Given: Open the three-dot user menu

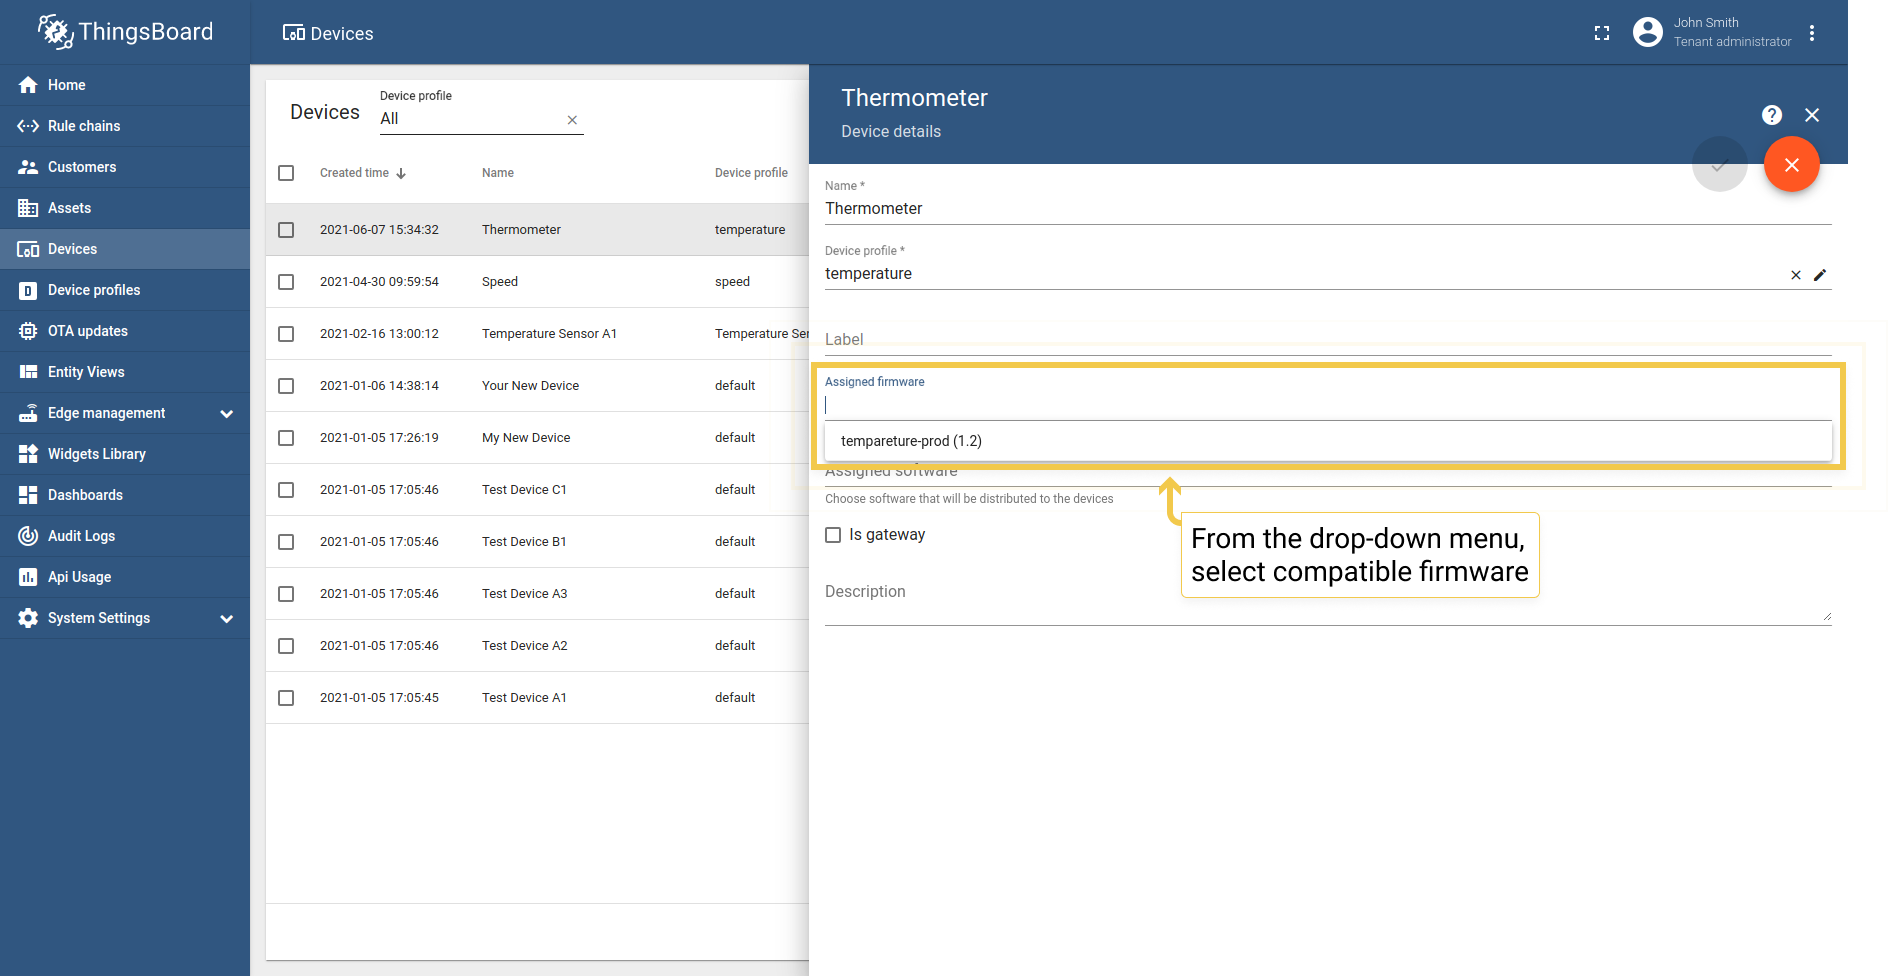Looking at the screenshot, I should [x=1812, y=33].
